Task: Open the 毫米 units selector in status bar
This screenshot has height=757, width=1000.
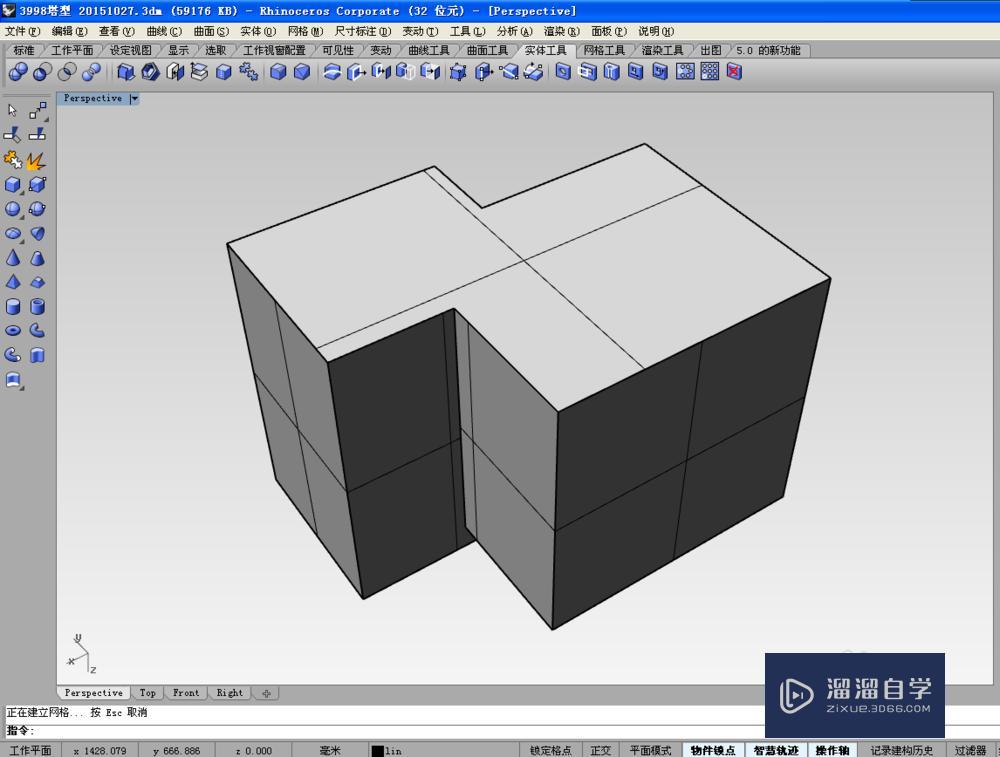Action: coord(330,751)
